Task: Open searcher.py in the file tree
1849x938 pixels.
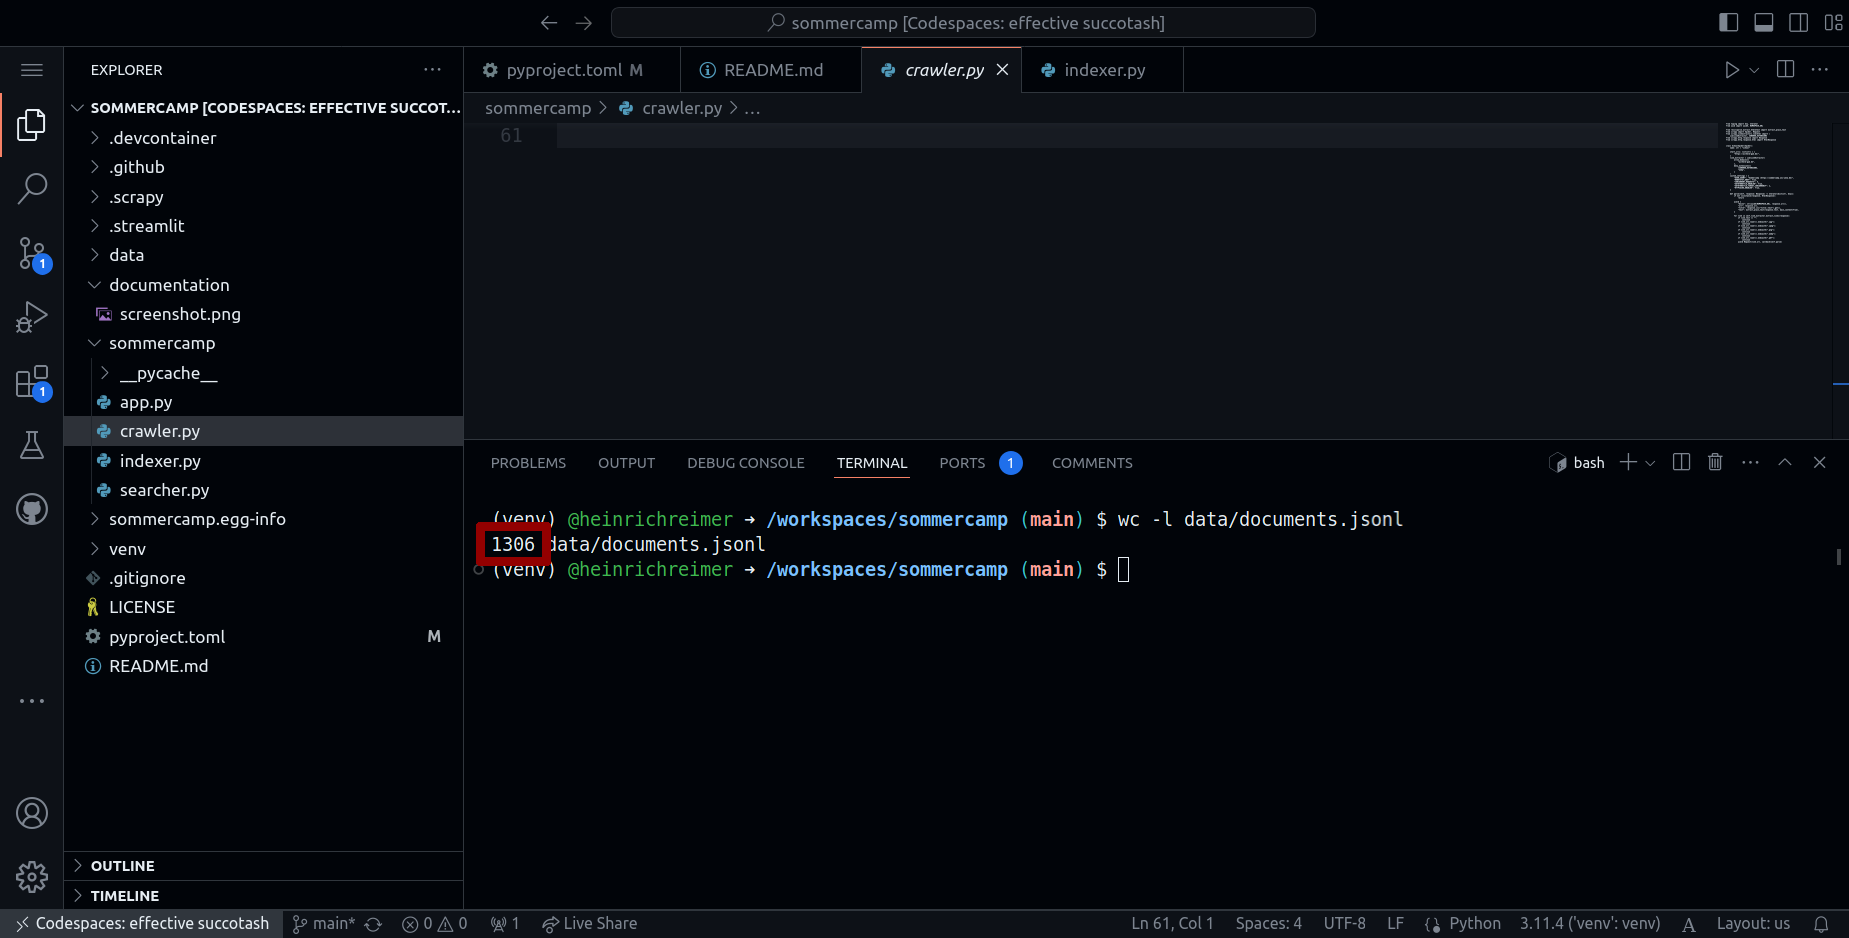Action: (263, 490)
